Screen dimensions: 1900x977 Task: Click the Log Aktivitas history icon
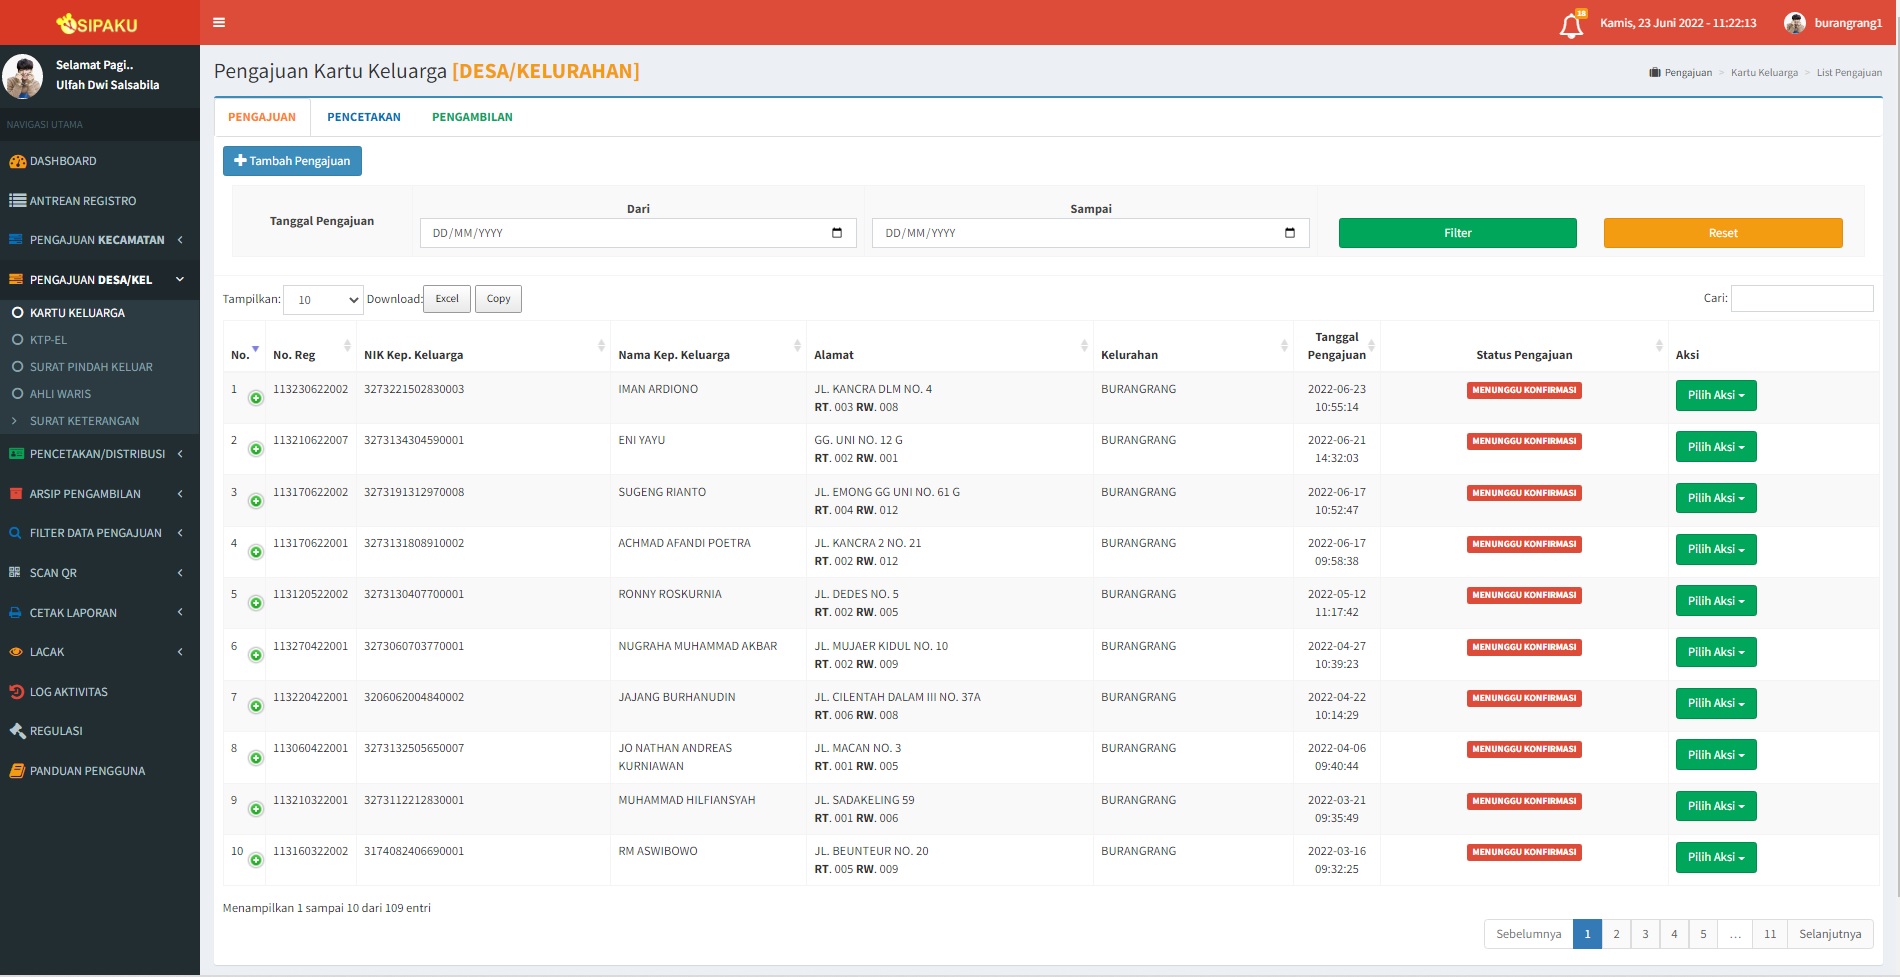(16, 692)
